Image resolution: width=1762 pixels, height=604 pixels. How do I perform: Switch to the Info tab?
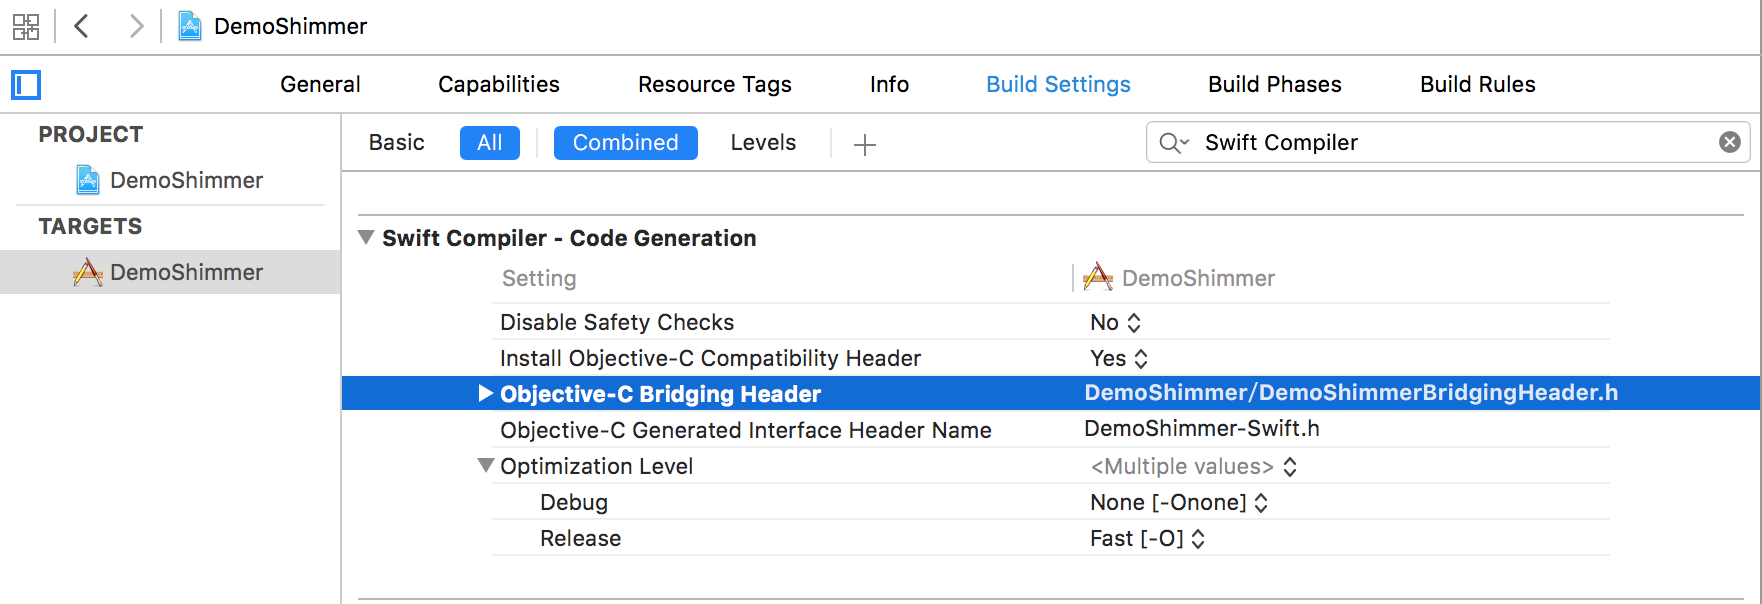pyautogui.click(x=889, y=84)
